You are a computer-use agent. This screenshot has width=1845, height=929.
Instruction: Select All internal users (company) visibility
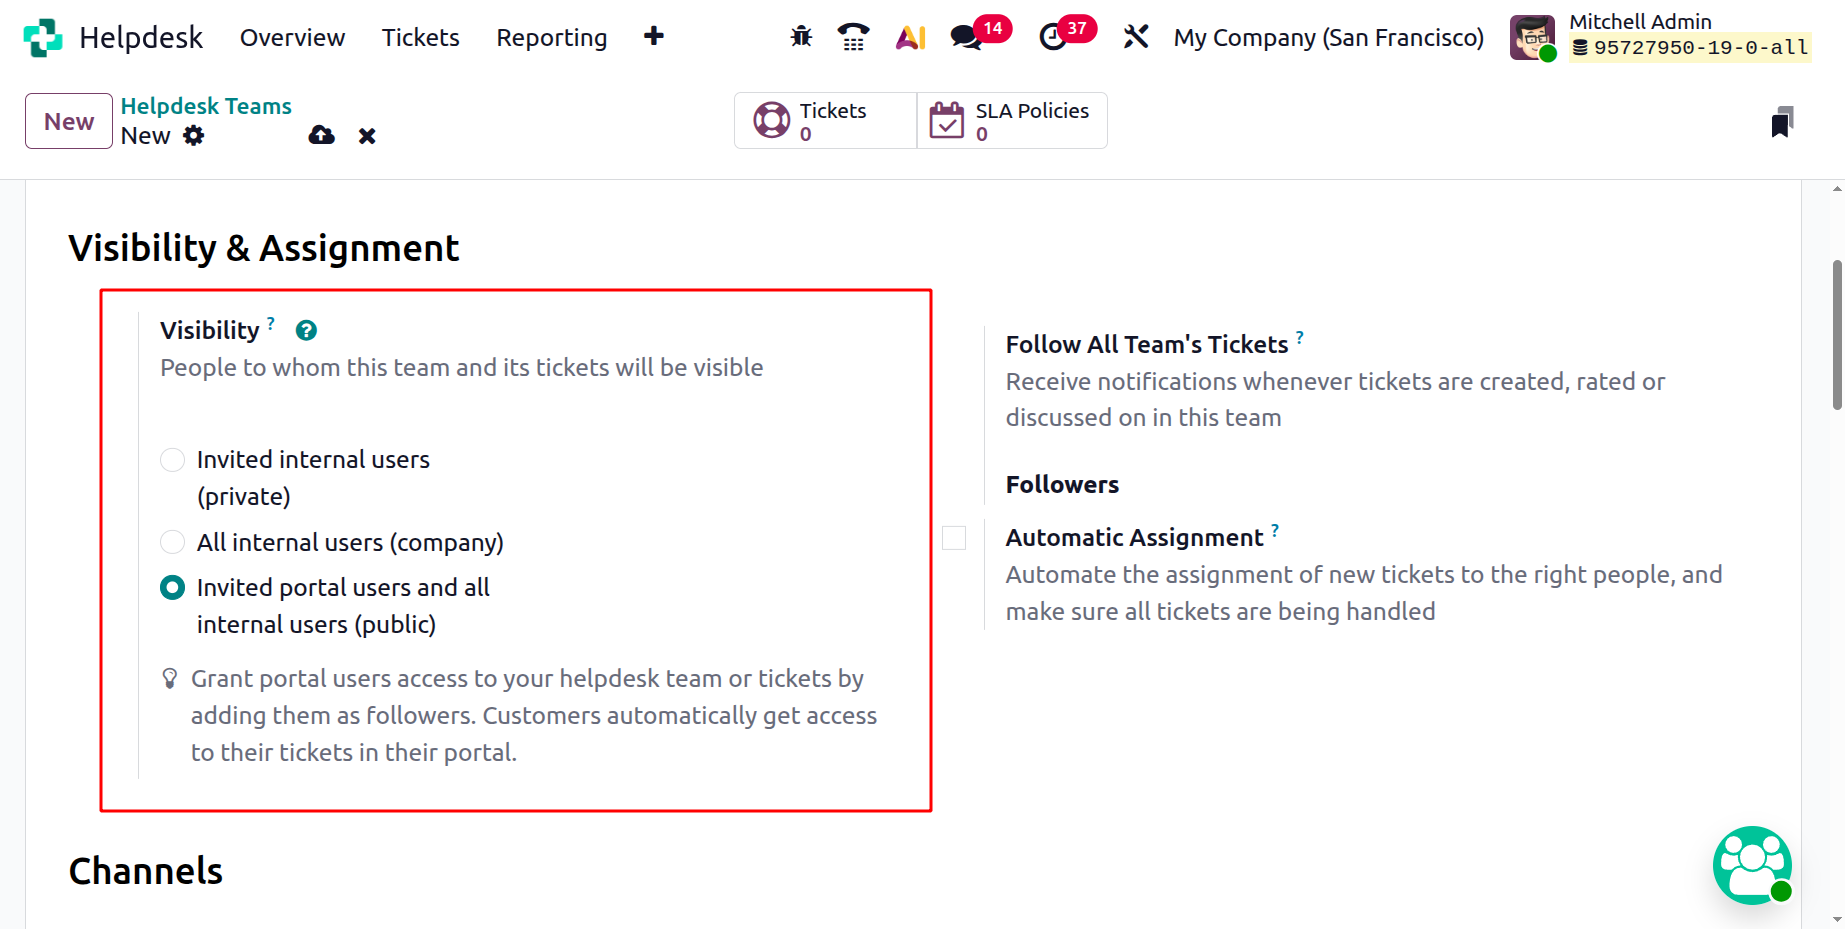(x=172, y=541)
